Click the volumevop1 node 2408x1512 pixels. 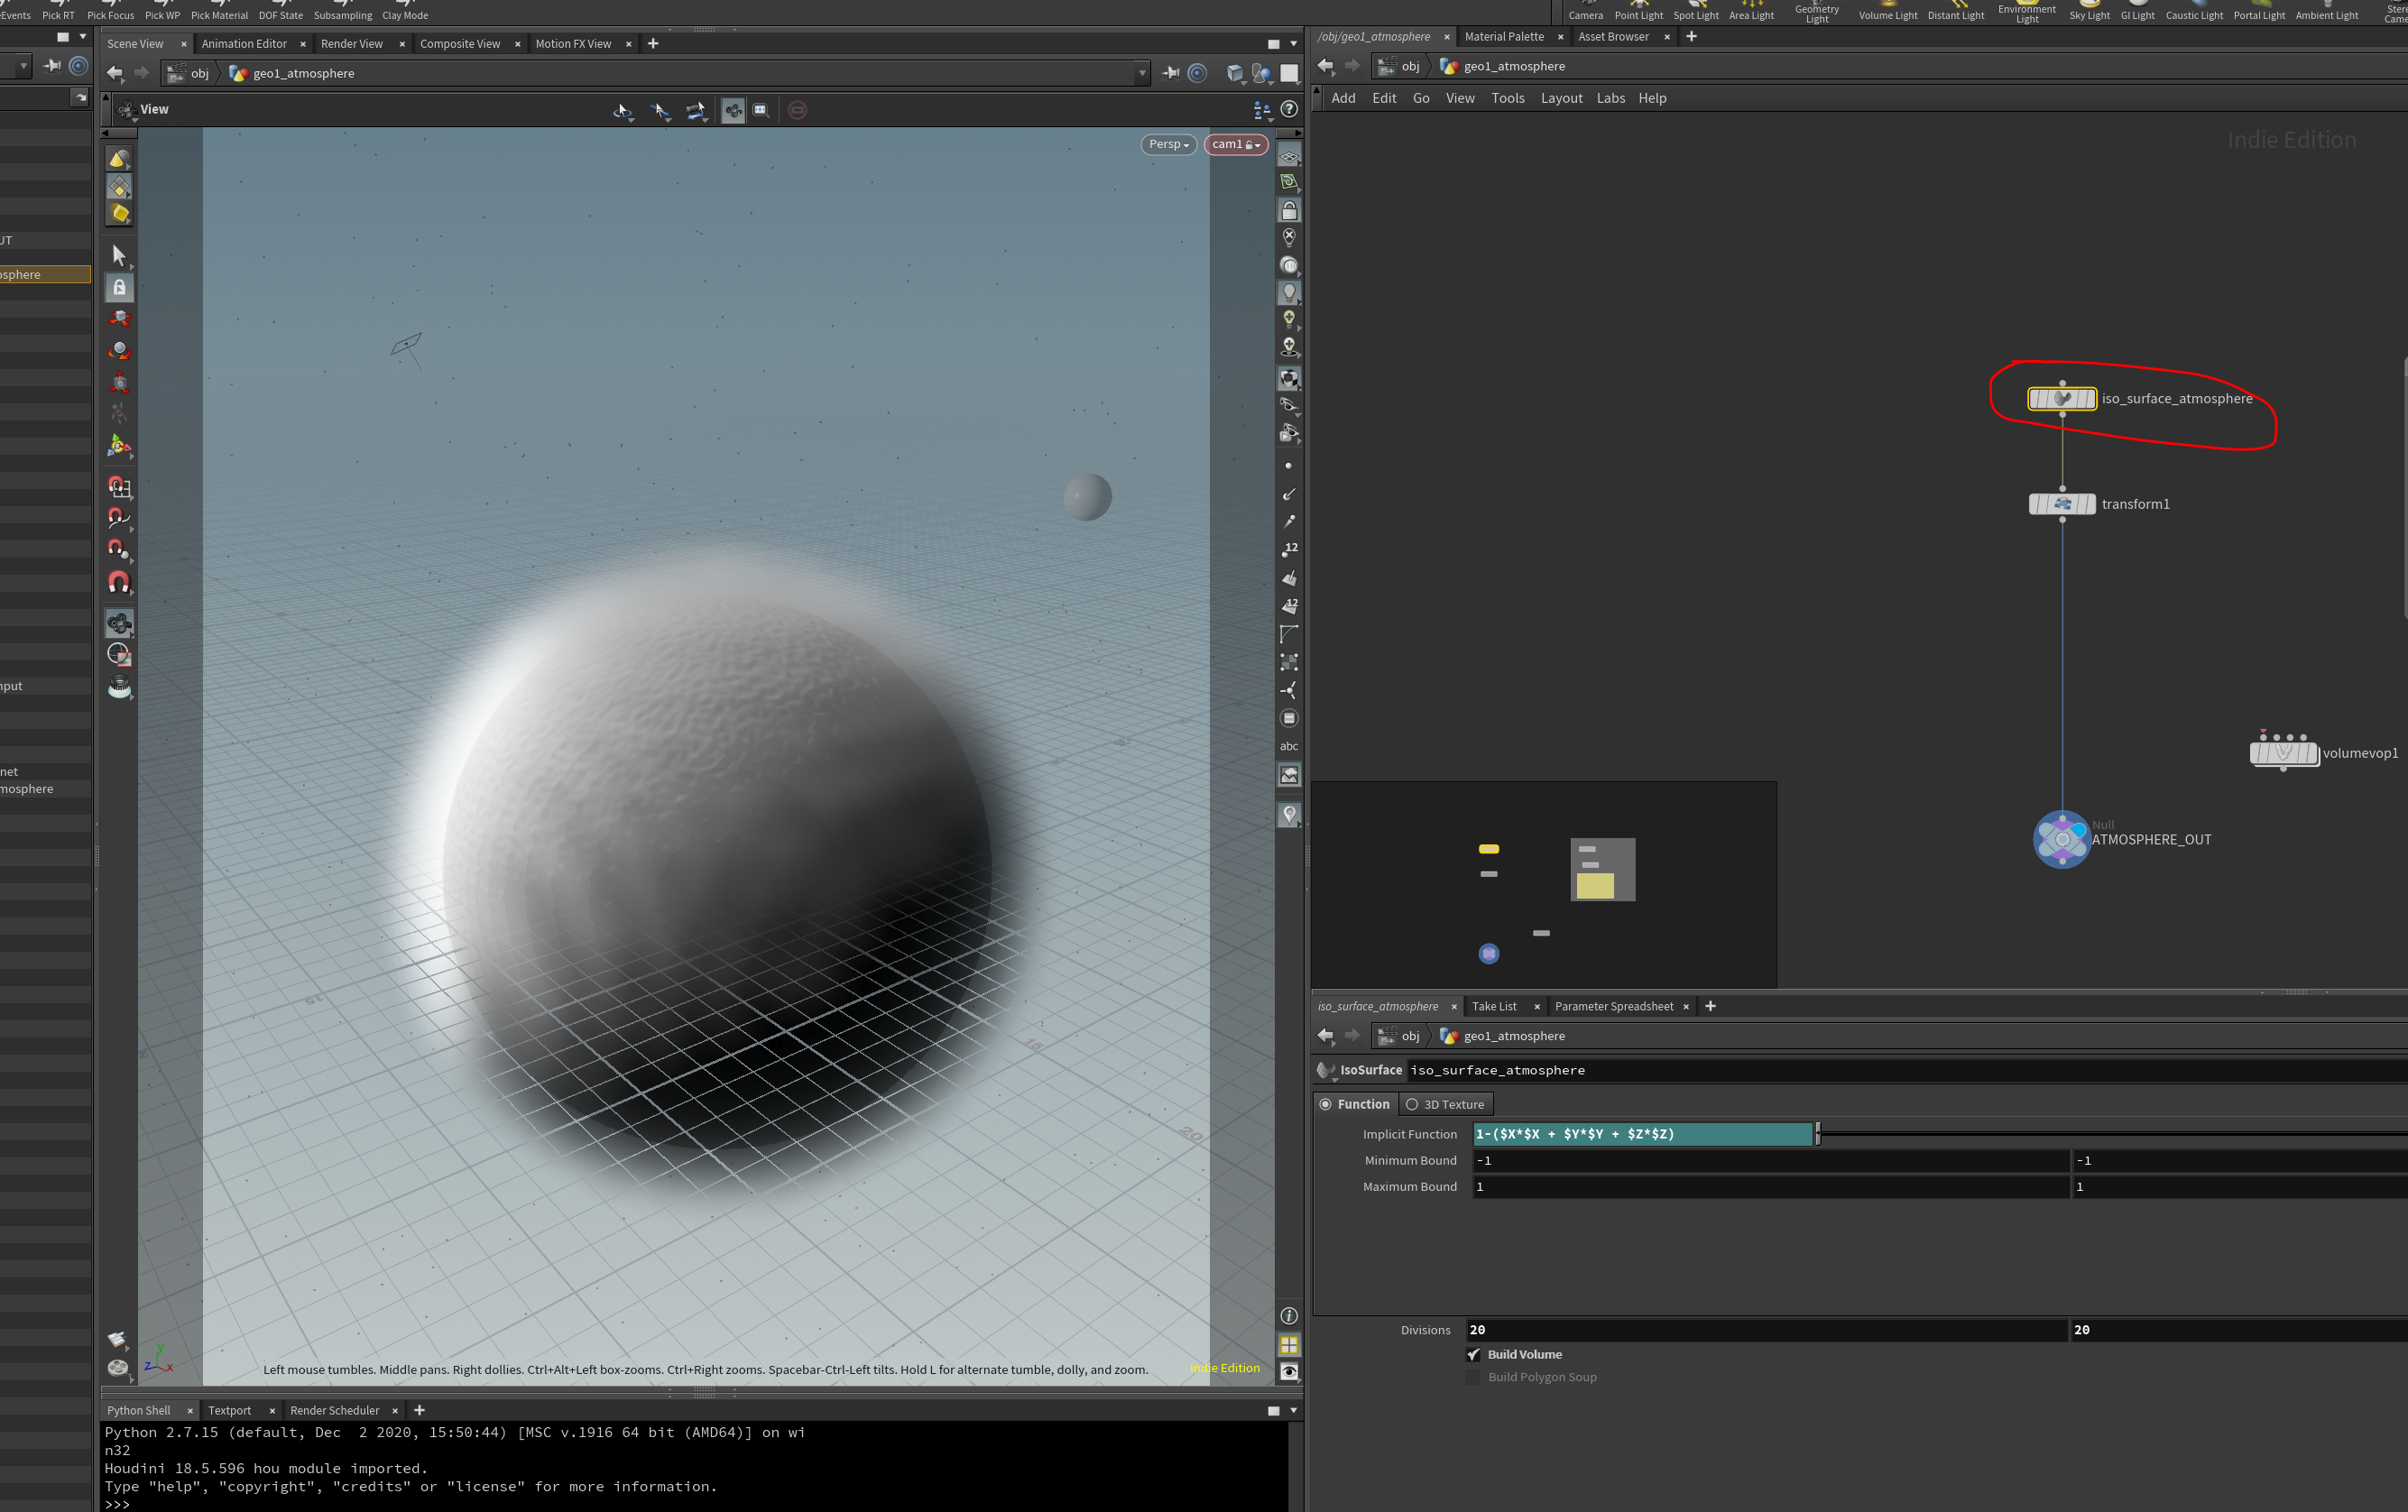(x=2283, y=753)
